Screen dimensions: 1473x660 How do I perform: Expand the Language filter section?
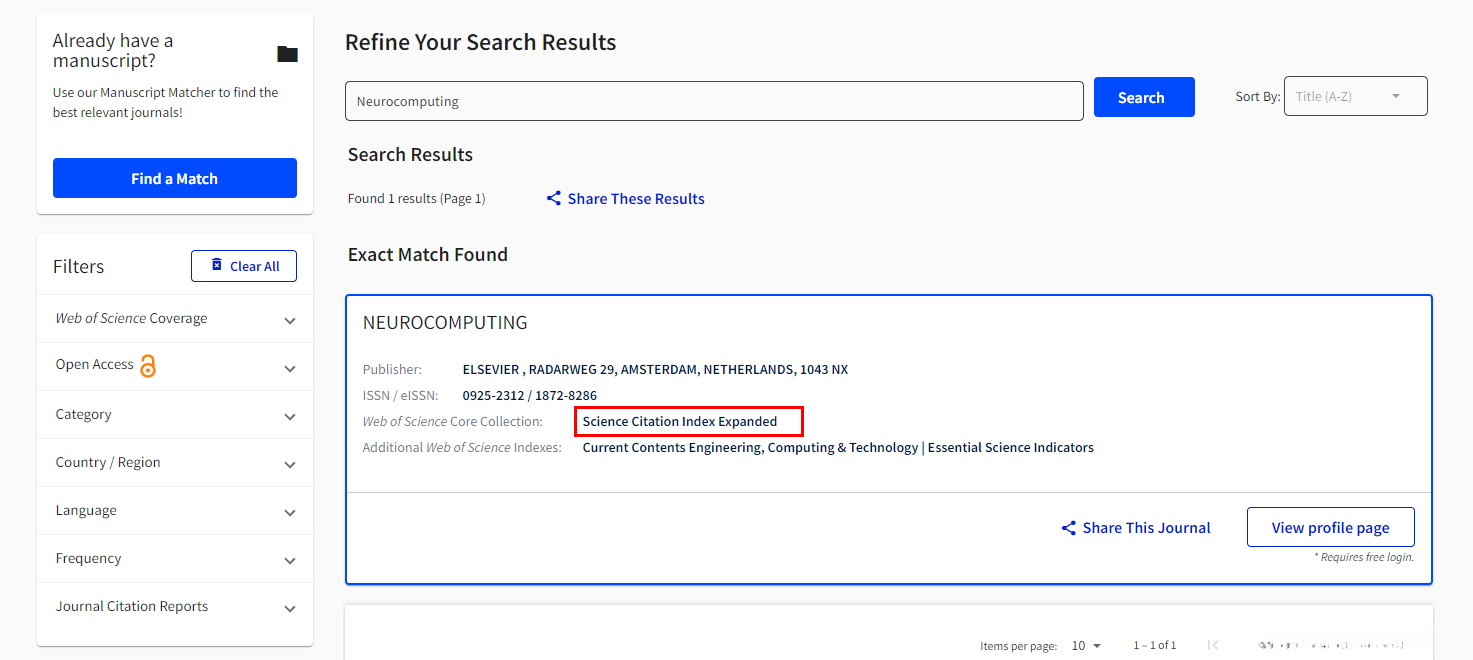[290, 513]
